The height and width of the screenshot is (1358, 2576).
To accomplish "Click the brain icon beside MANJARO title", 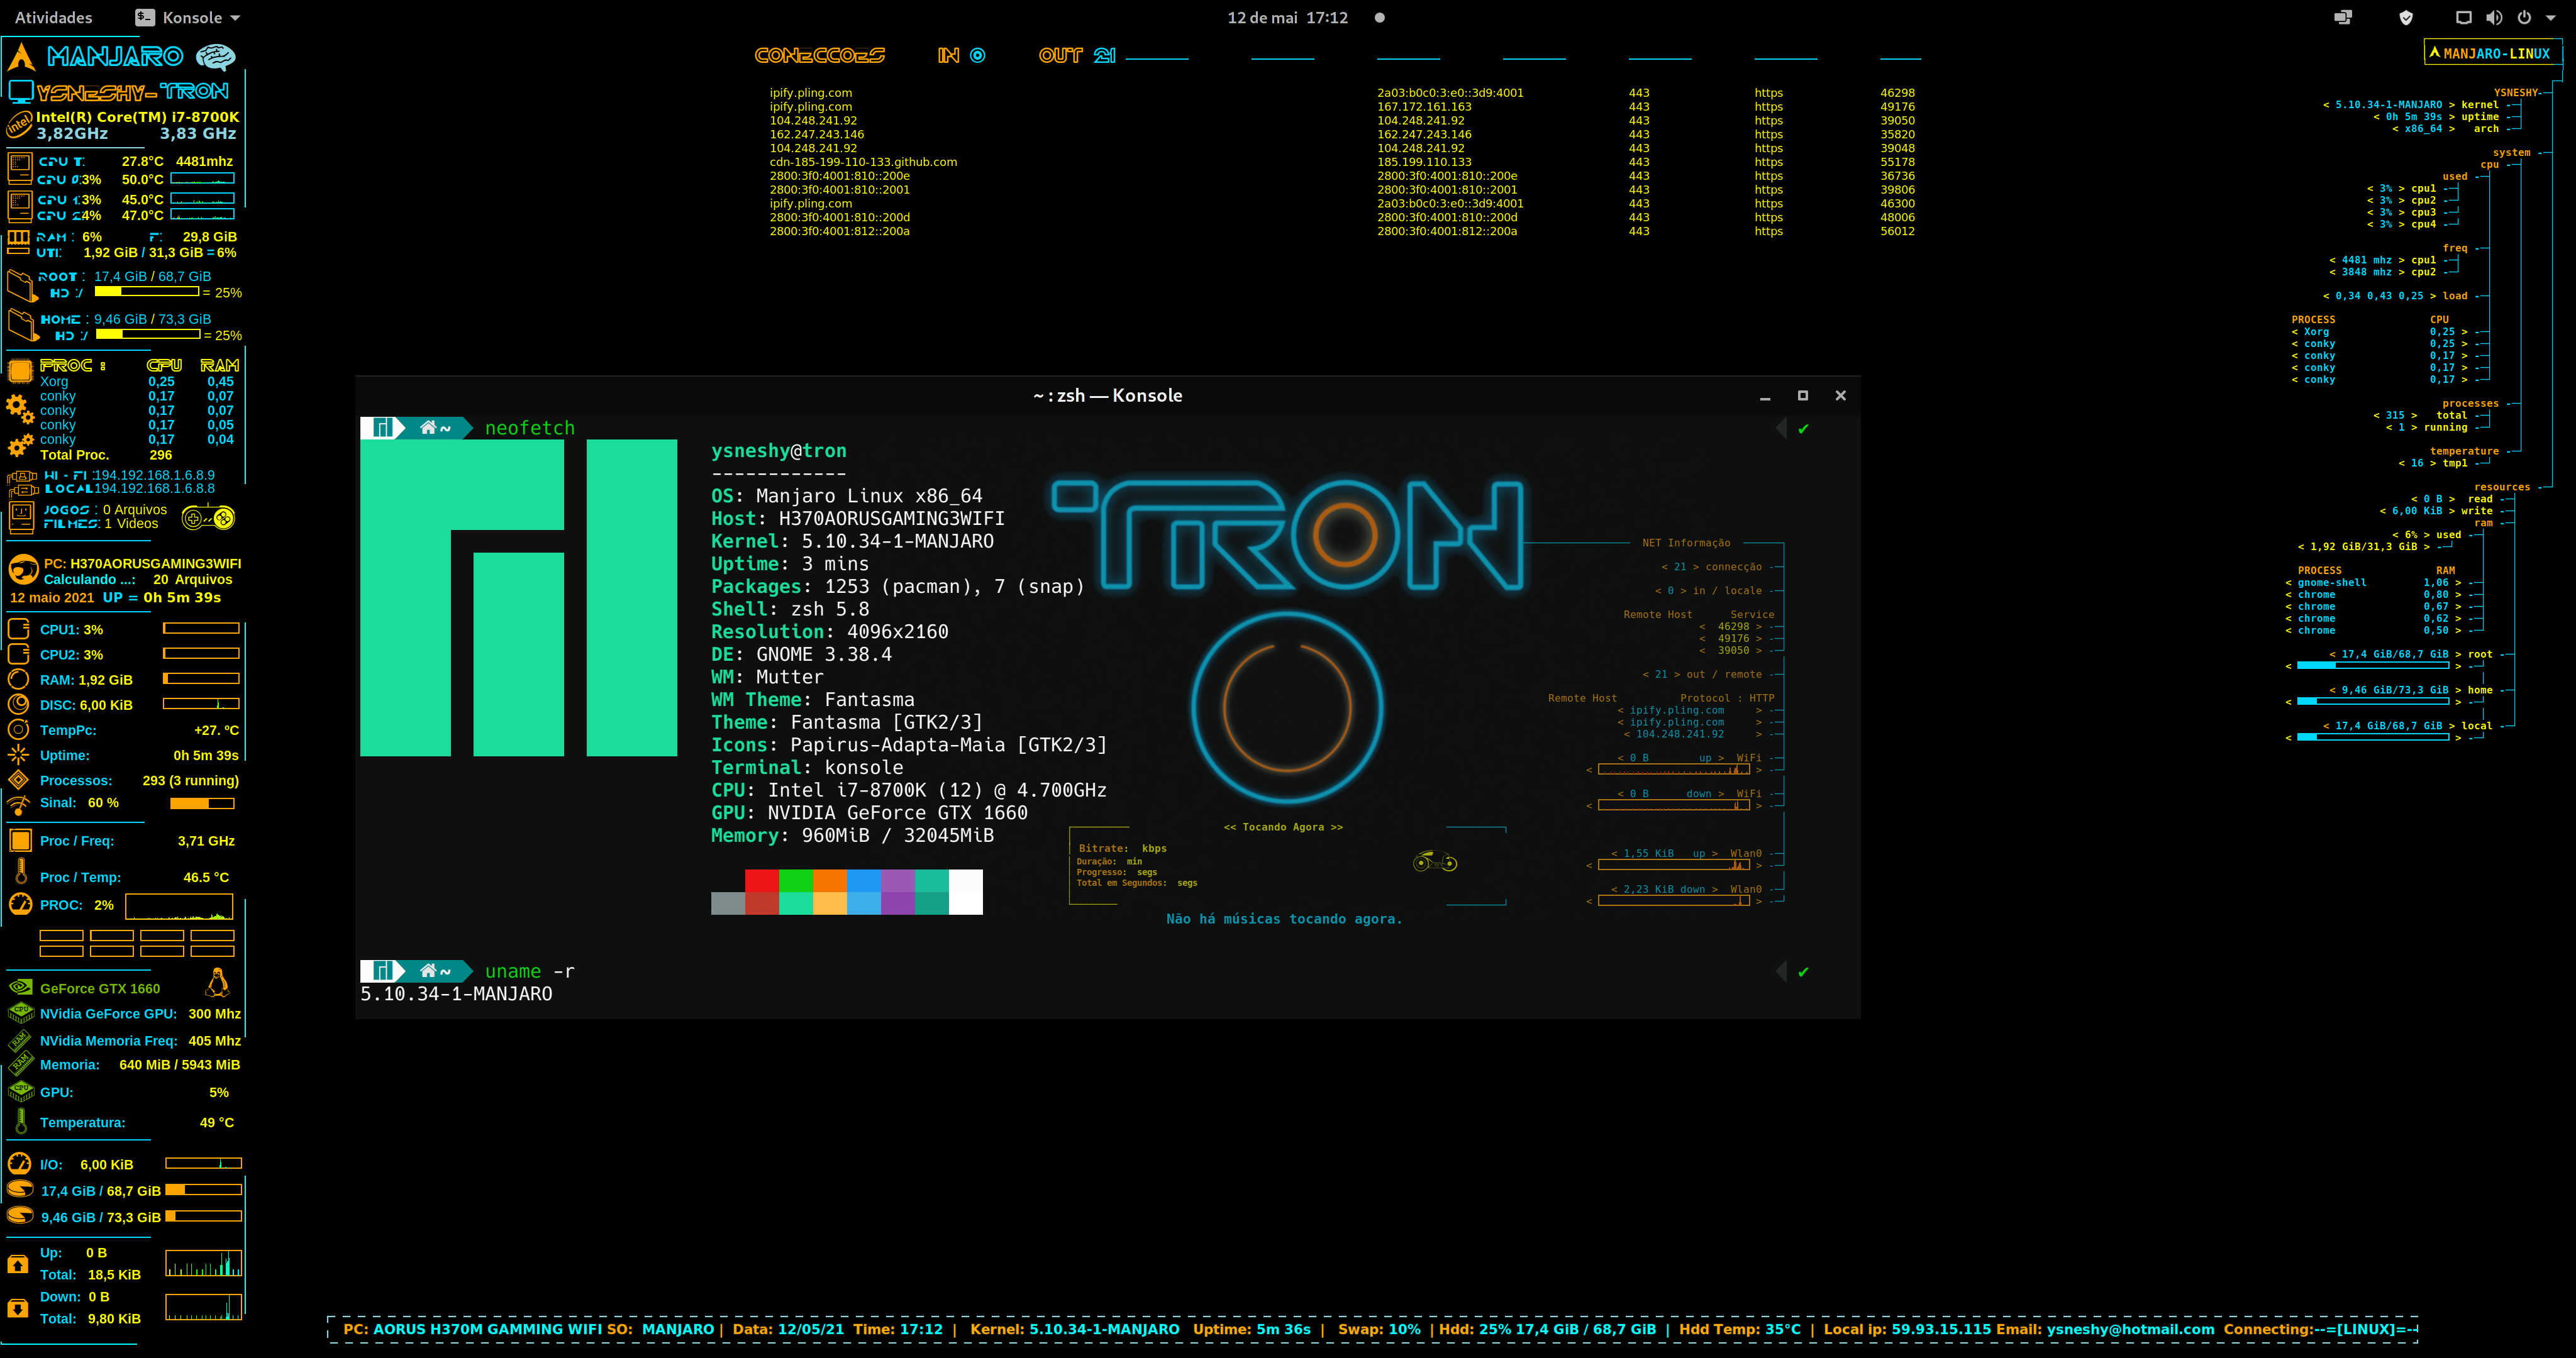I will [215, 57].
